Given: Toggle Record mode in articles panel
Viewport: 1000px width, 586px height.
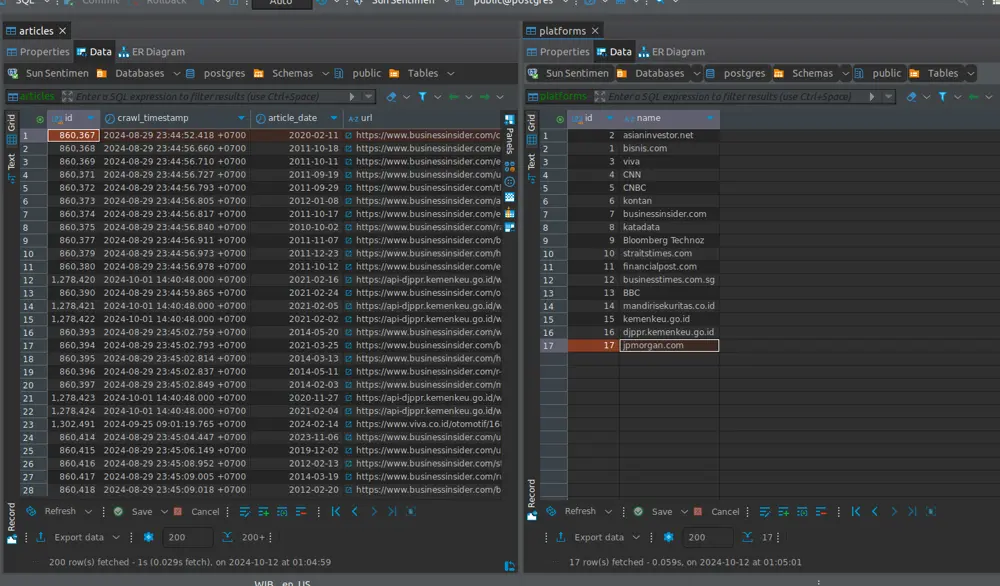Looking at the screenshot, I should [x=11, y=524].
